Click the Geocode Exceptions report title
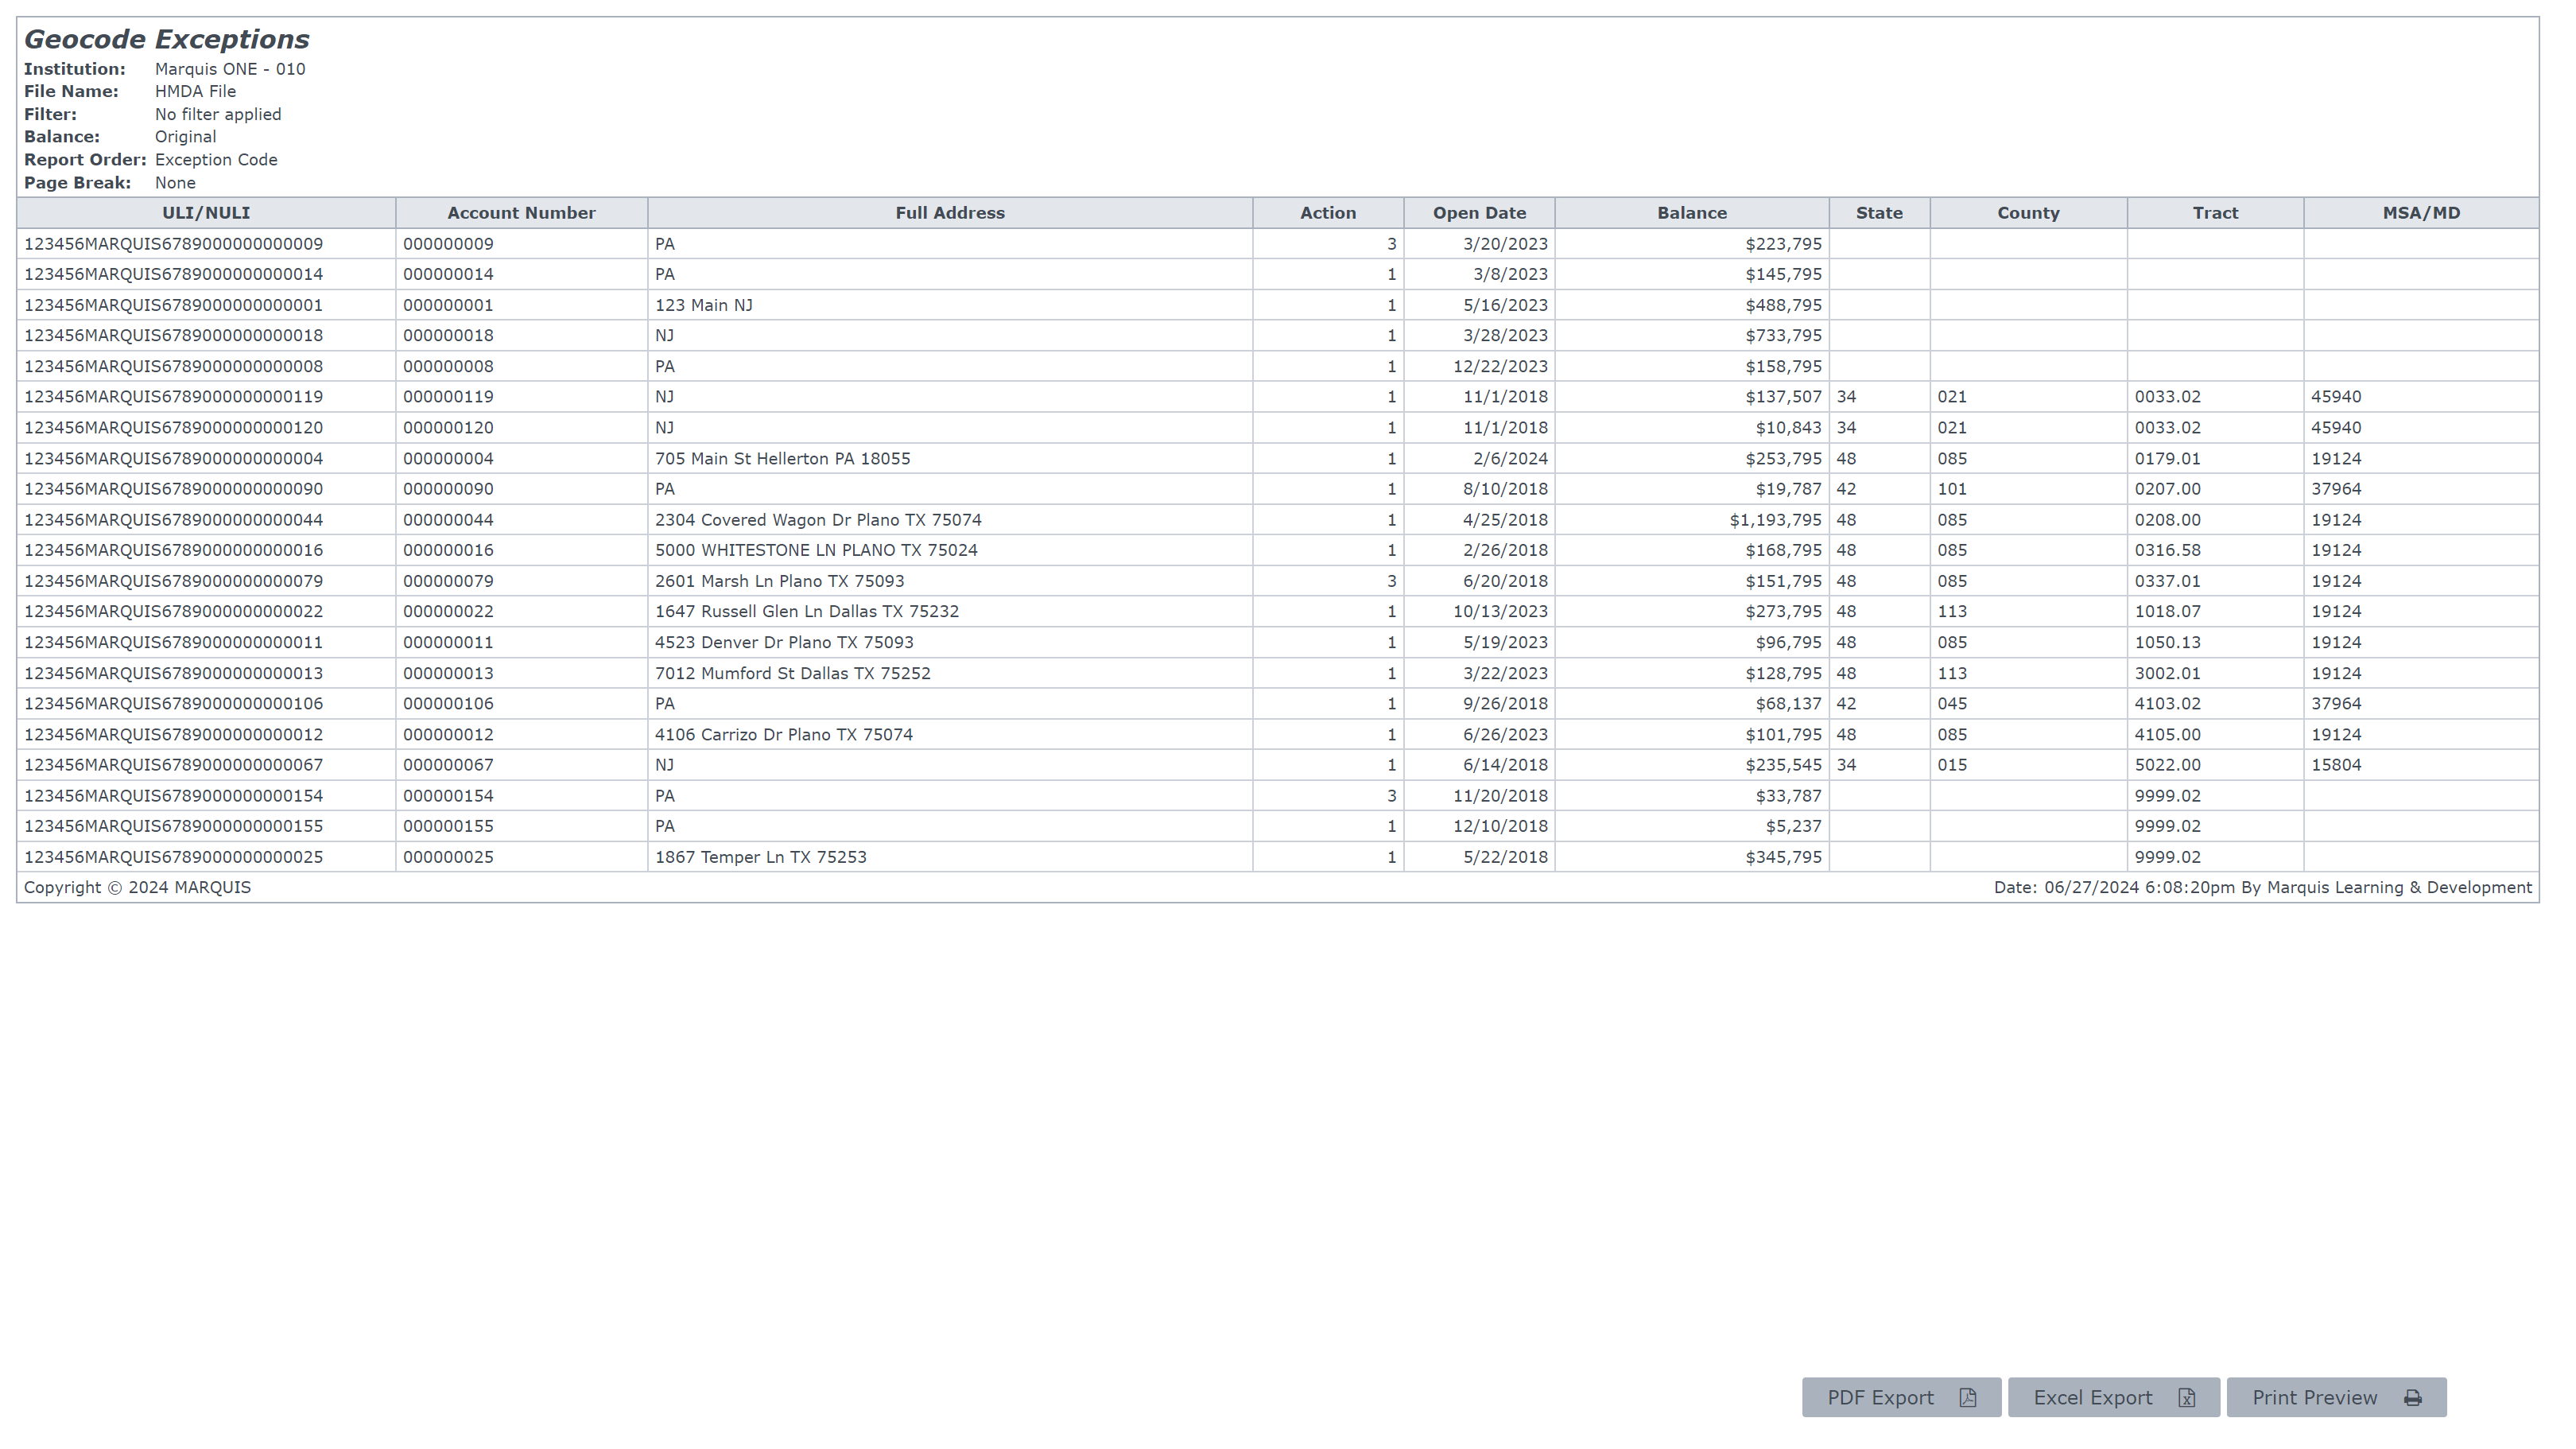The width and height of the screenshot is (2576, 1449). tap(166, 39)
